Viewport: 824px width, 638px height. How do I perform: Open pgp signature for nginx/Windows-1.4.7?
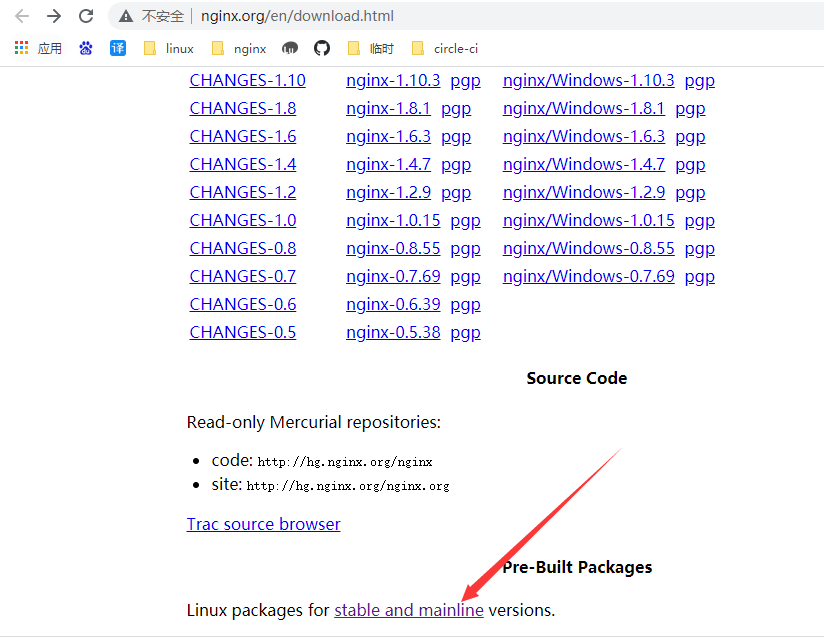point(690,165)
